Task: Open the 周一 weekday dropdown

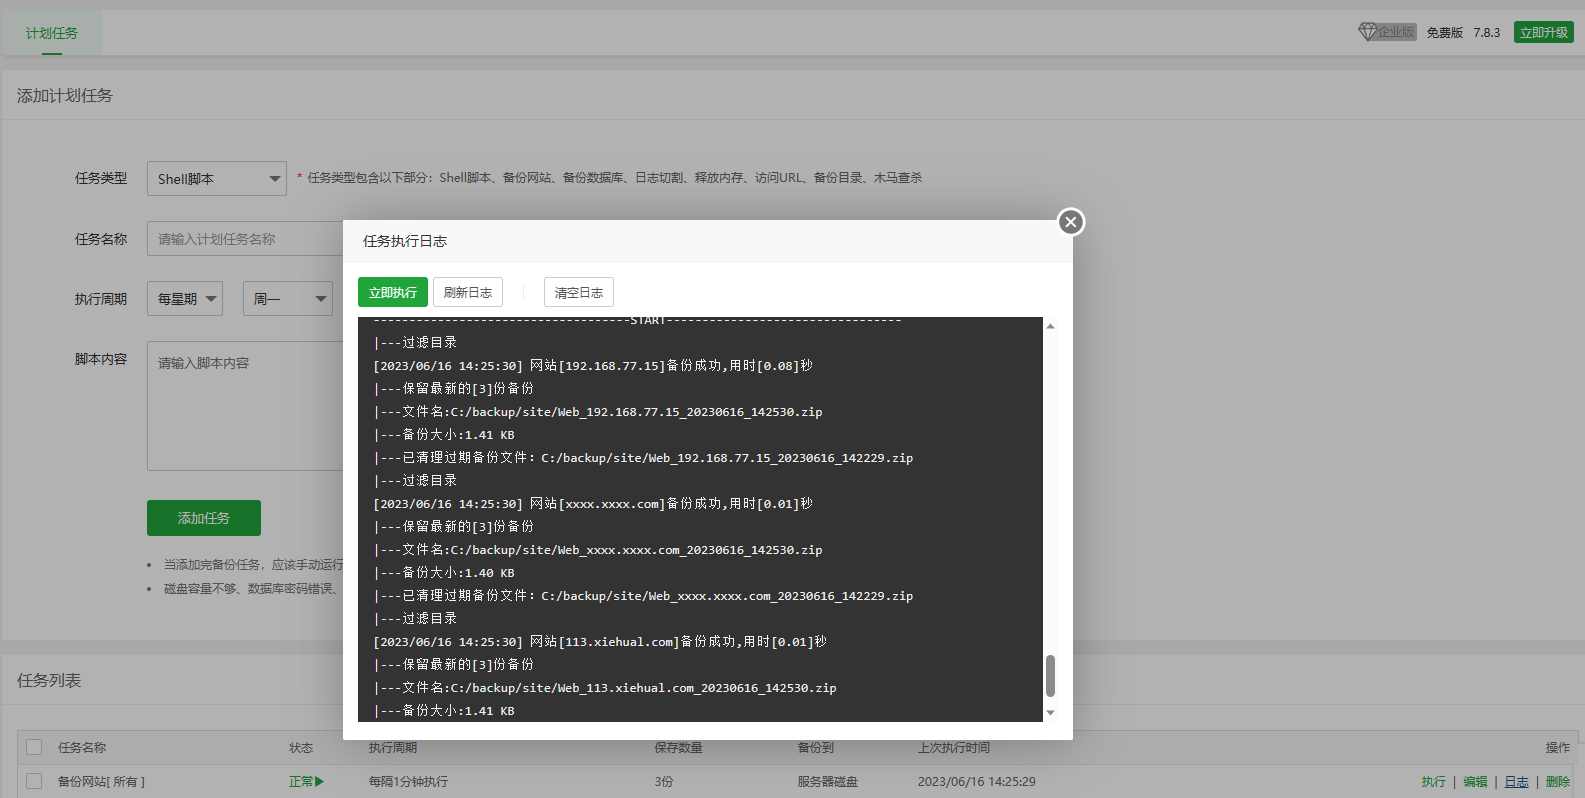Action: (288, 299)
